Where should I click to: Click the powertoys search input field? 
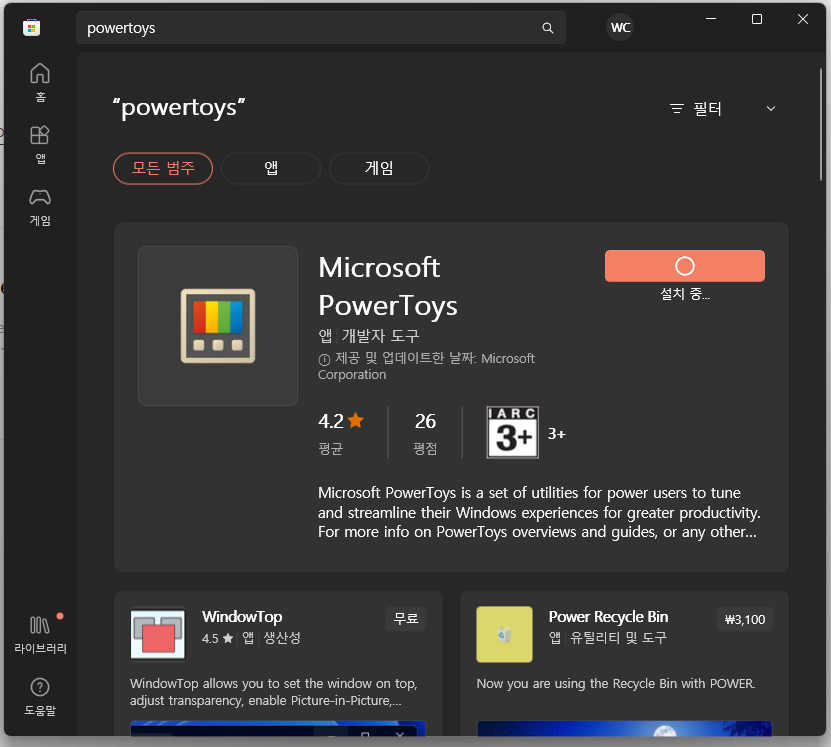[321, 28]
